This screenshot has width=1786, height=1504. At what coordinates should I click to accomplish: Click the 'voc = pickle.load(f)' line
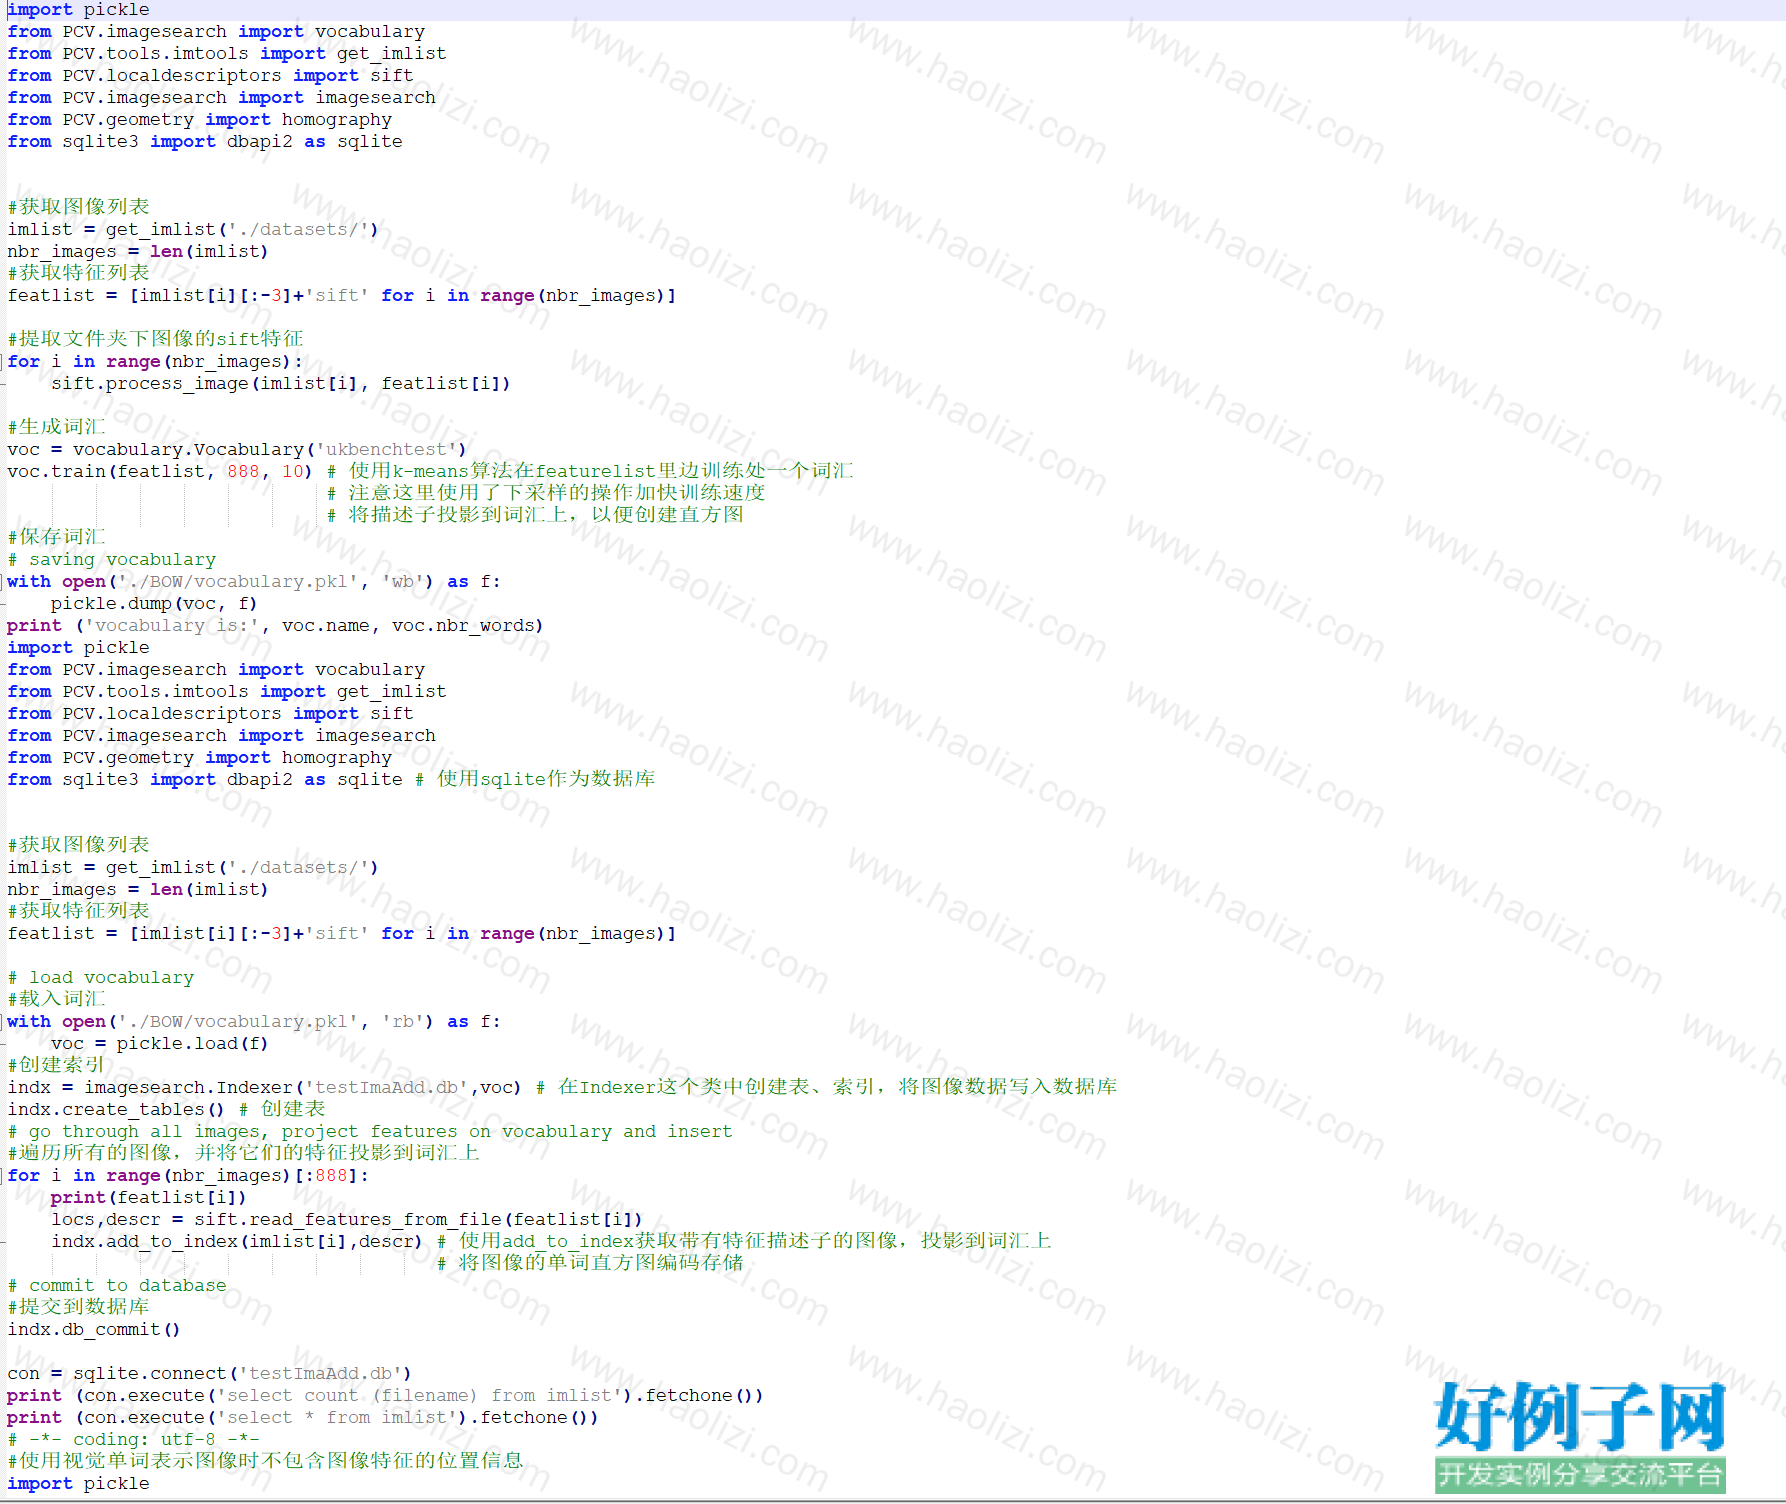(x=160, y=1043)
